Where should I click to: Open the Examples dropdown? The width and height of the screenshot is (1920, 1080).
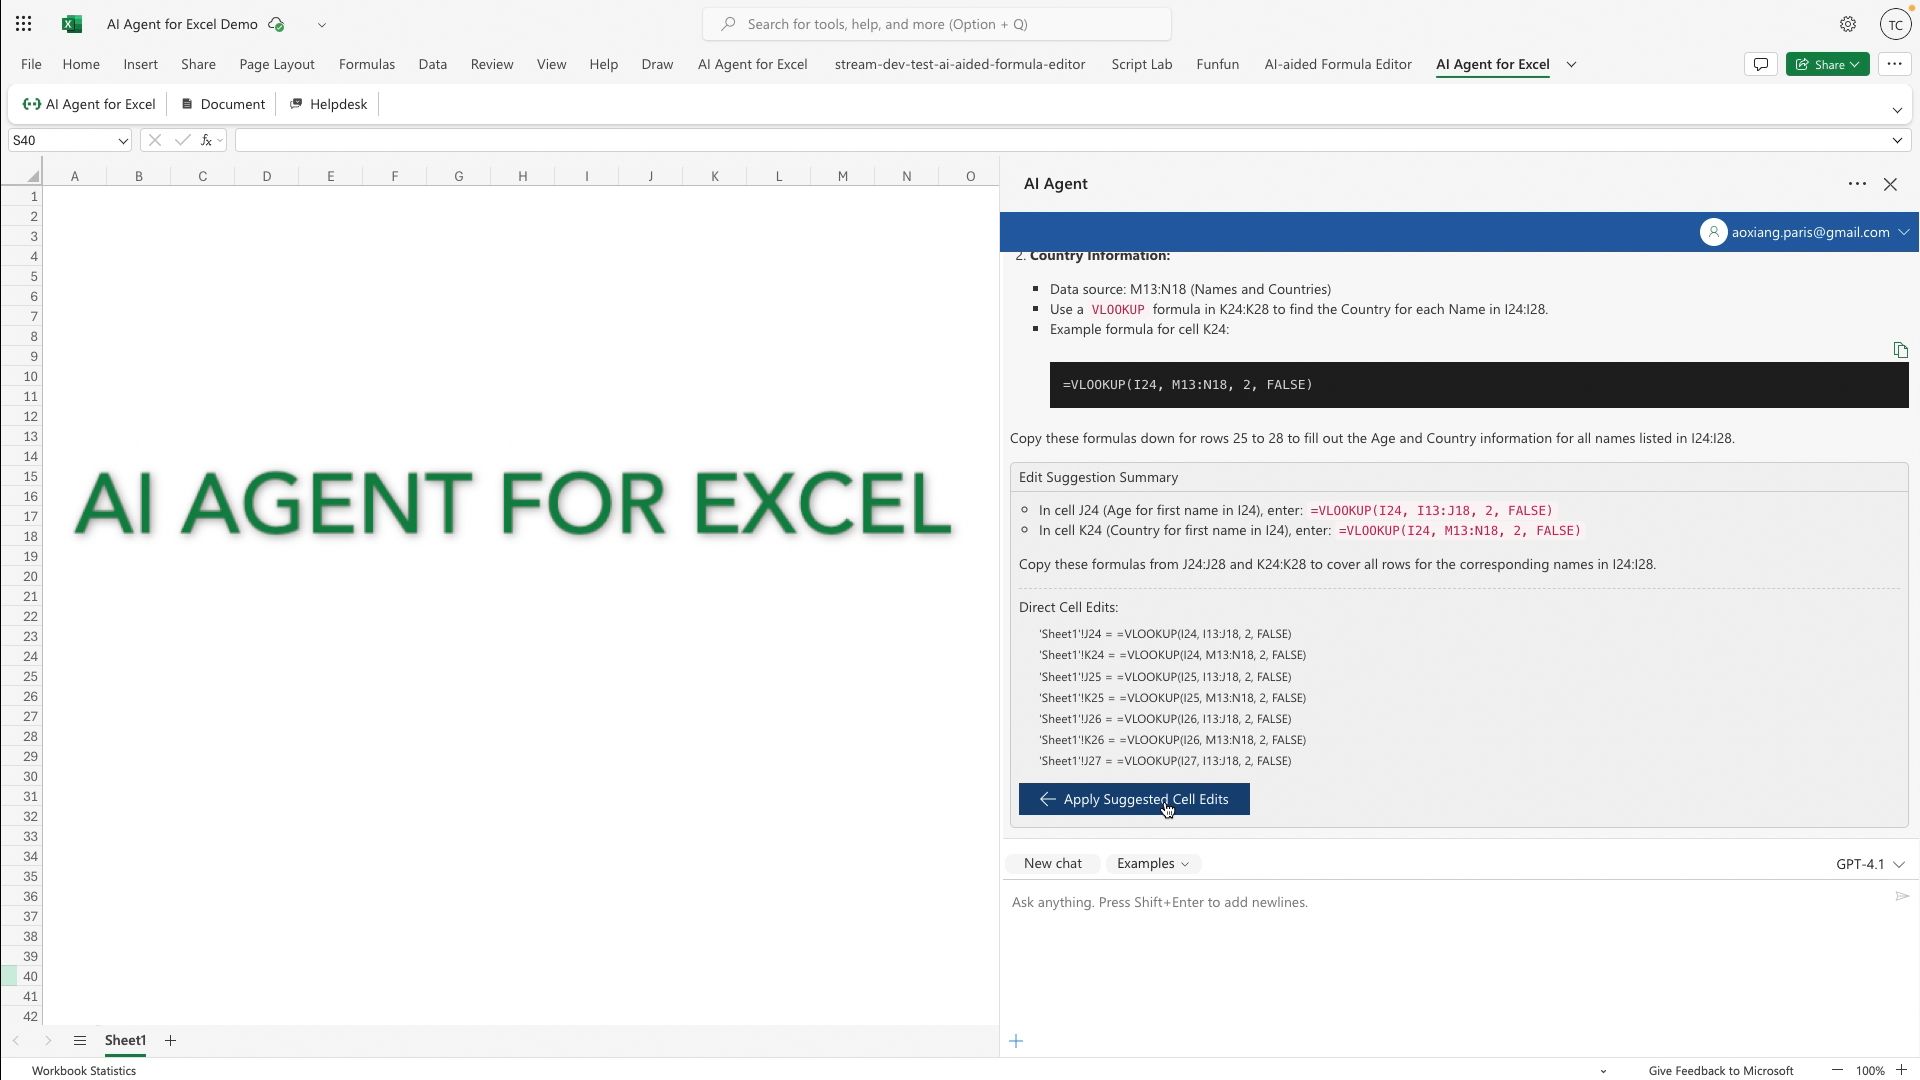tap(1153, 864)
